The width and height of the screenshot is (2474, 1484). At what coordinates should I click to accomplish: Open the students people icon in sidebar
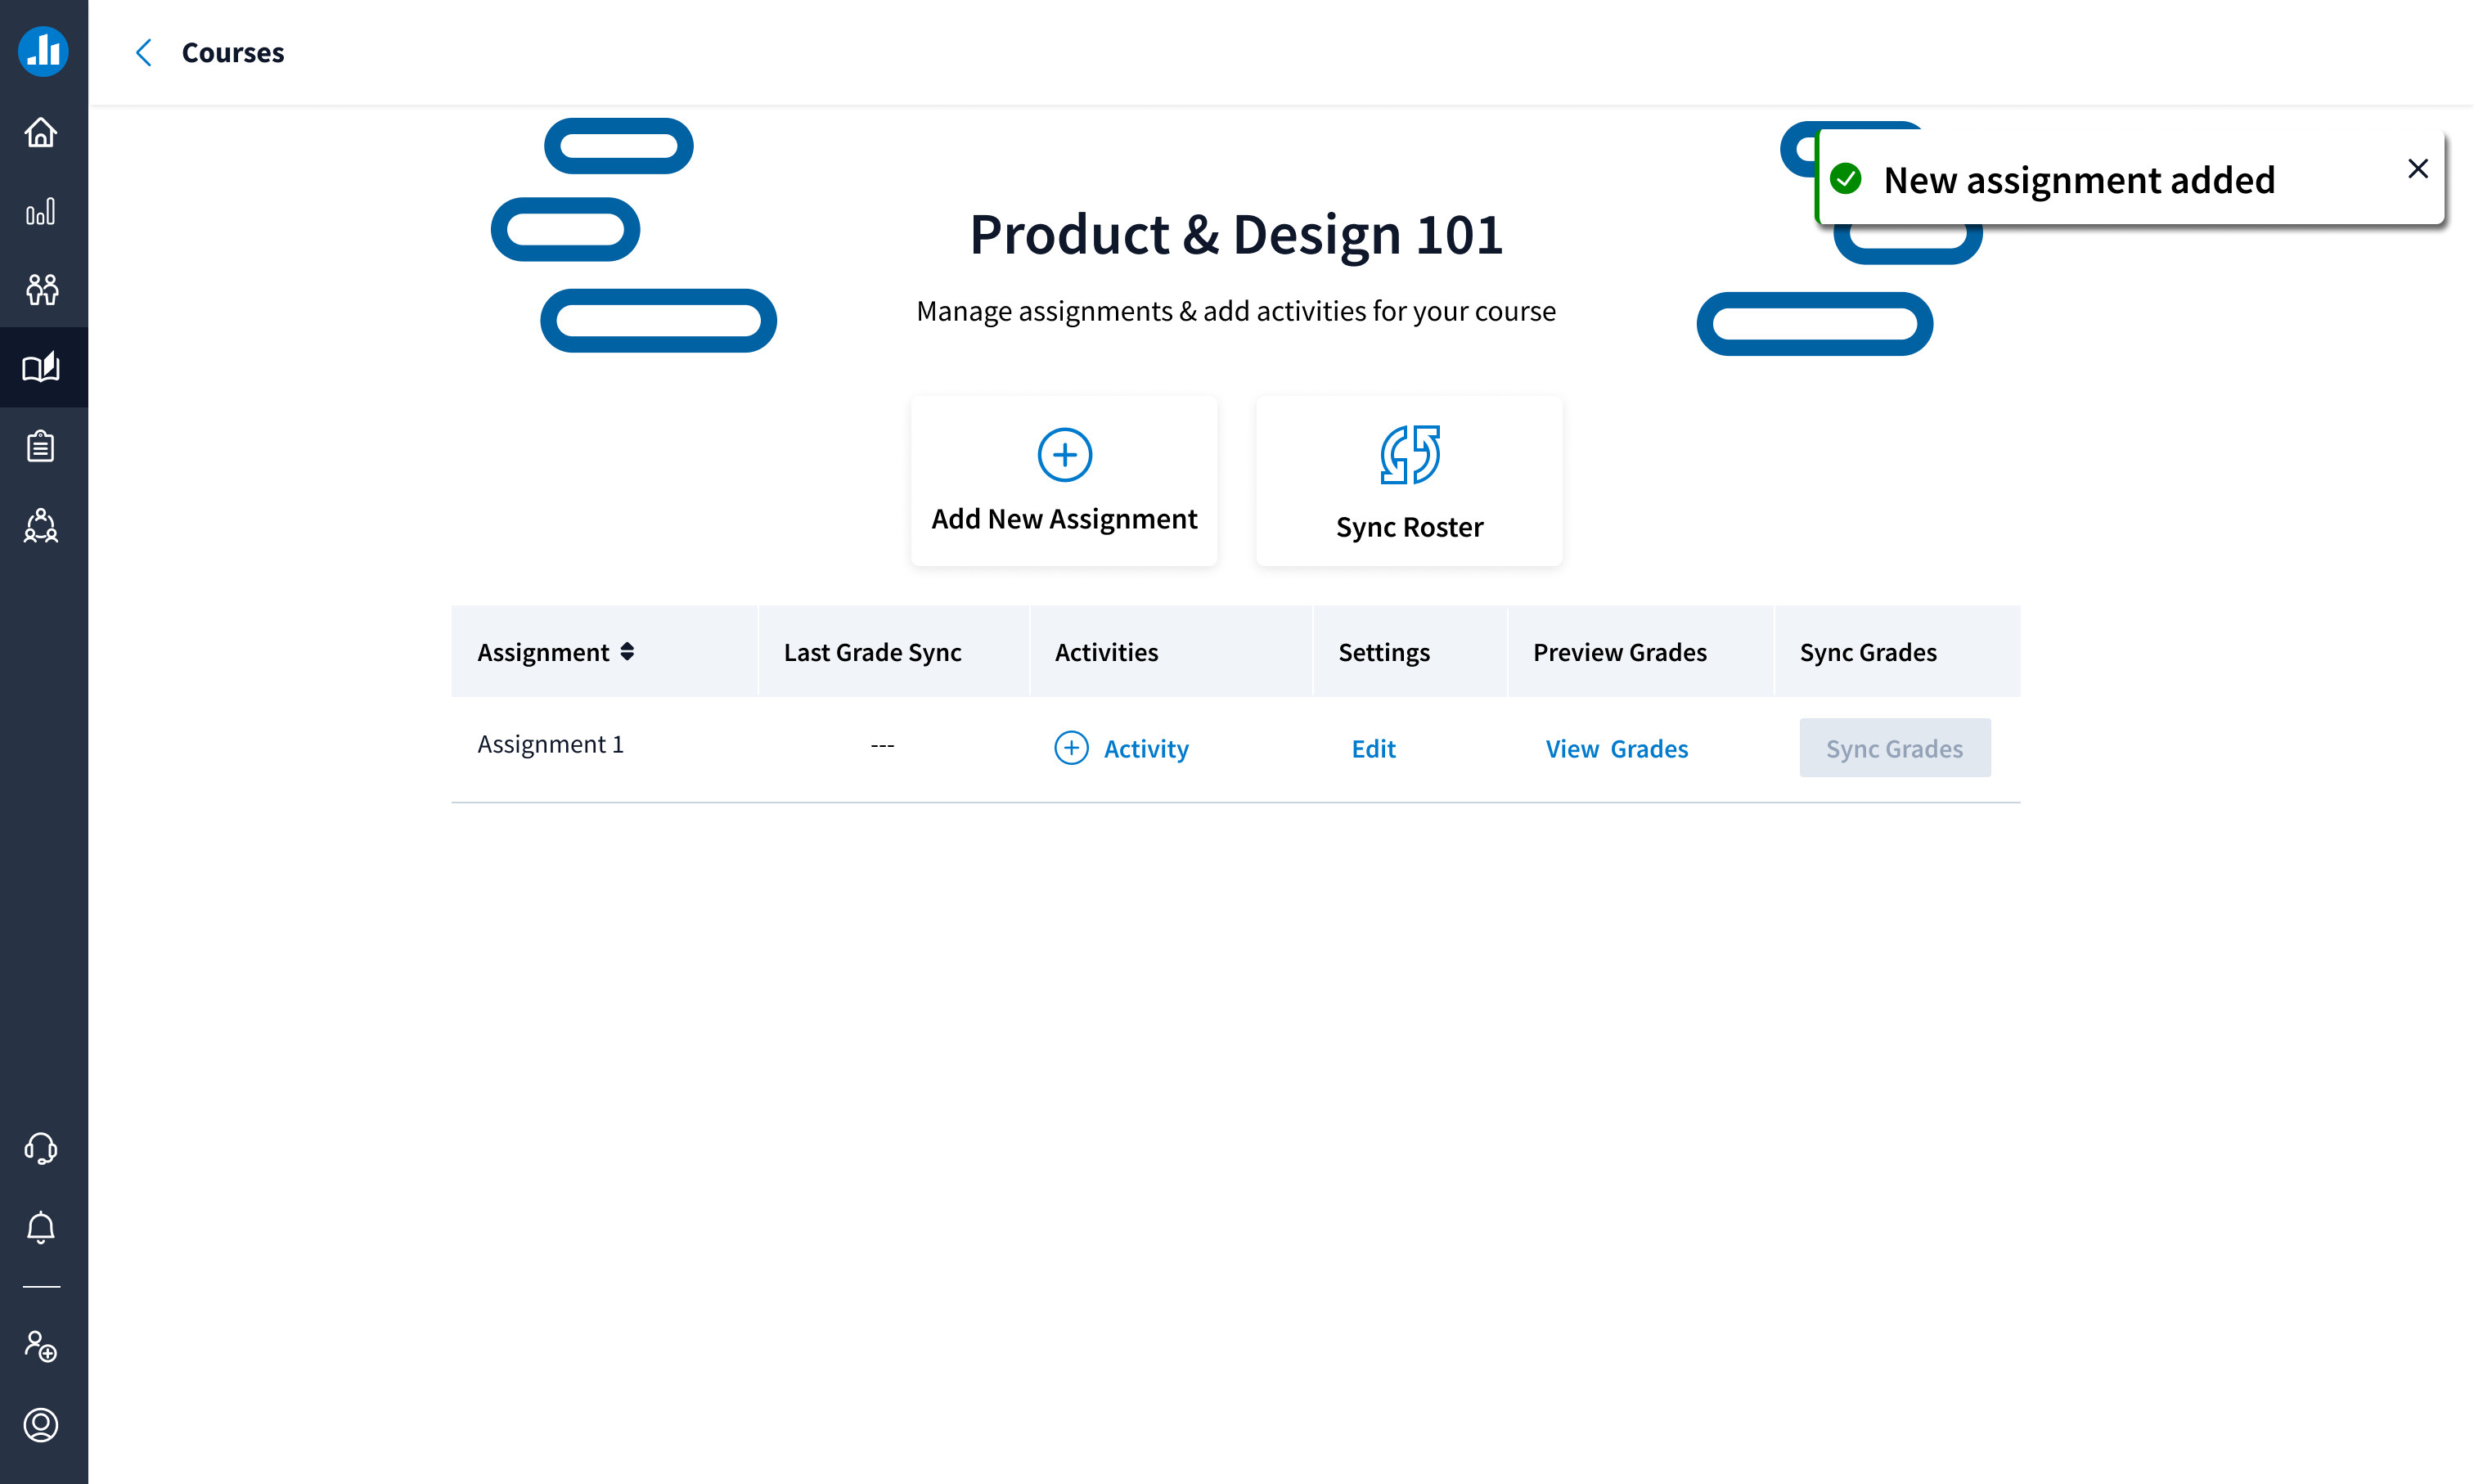pos(41,290)
